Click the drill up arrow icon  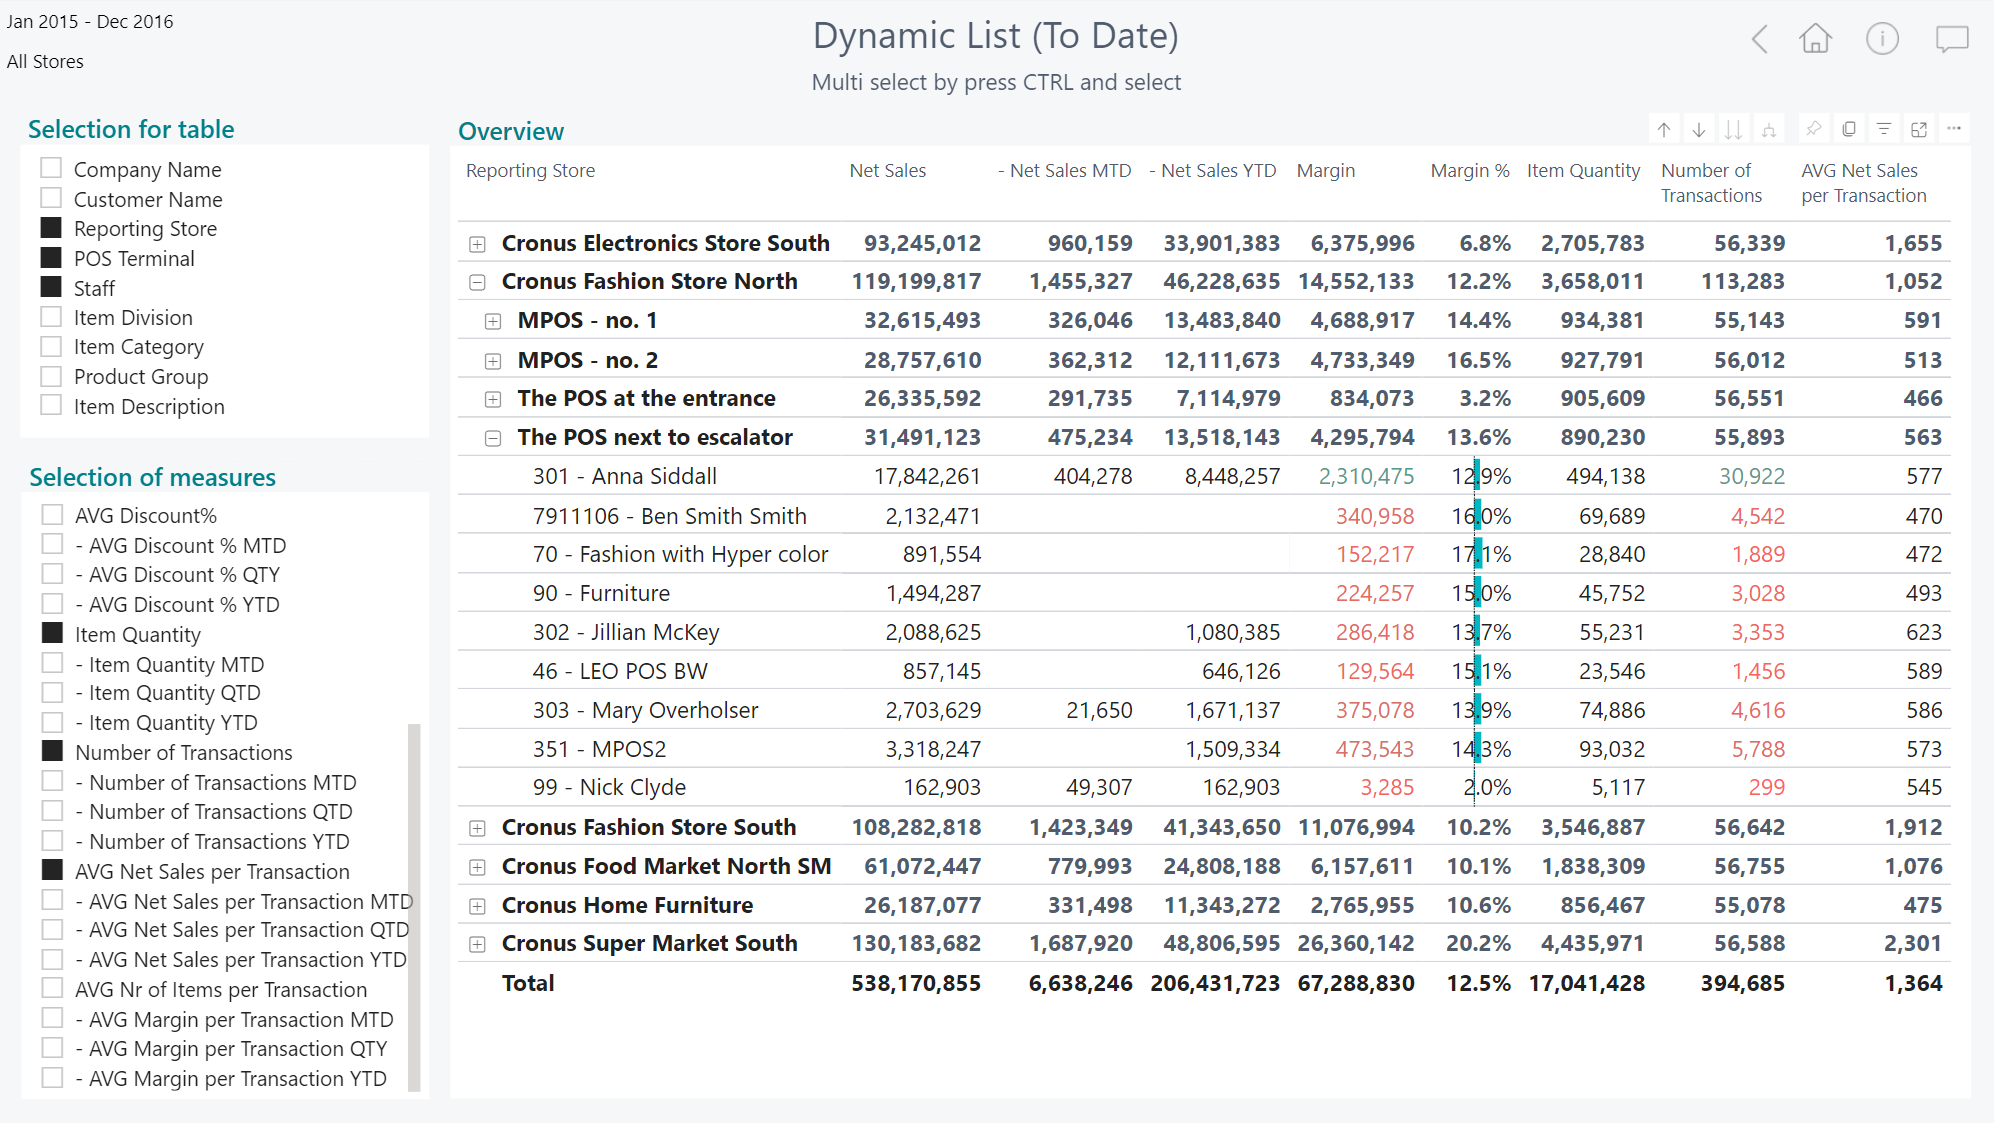[x=1664, y=130]
